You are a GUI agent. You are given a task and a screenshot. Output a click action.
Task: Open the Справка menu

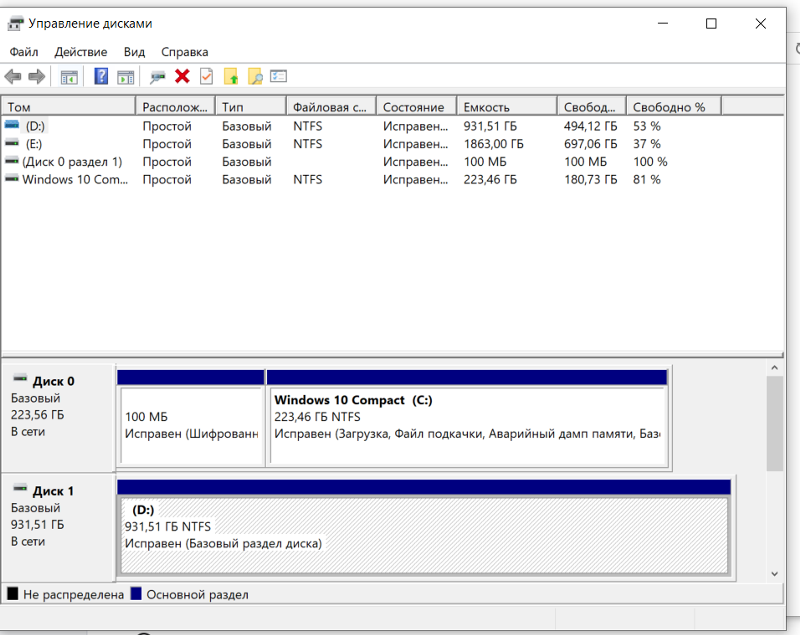click(x=185, y=52)
